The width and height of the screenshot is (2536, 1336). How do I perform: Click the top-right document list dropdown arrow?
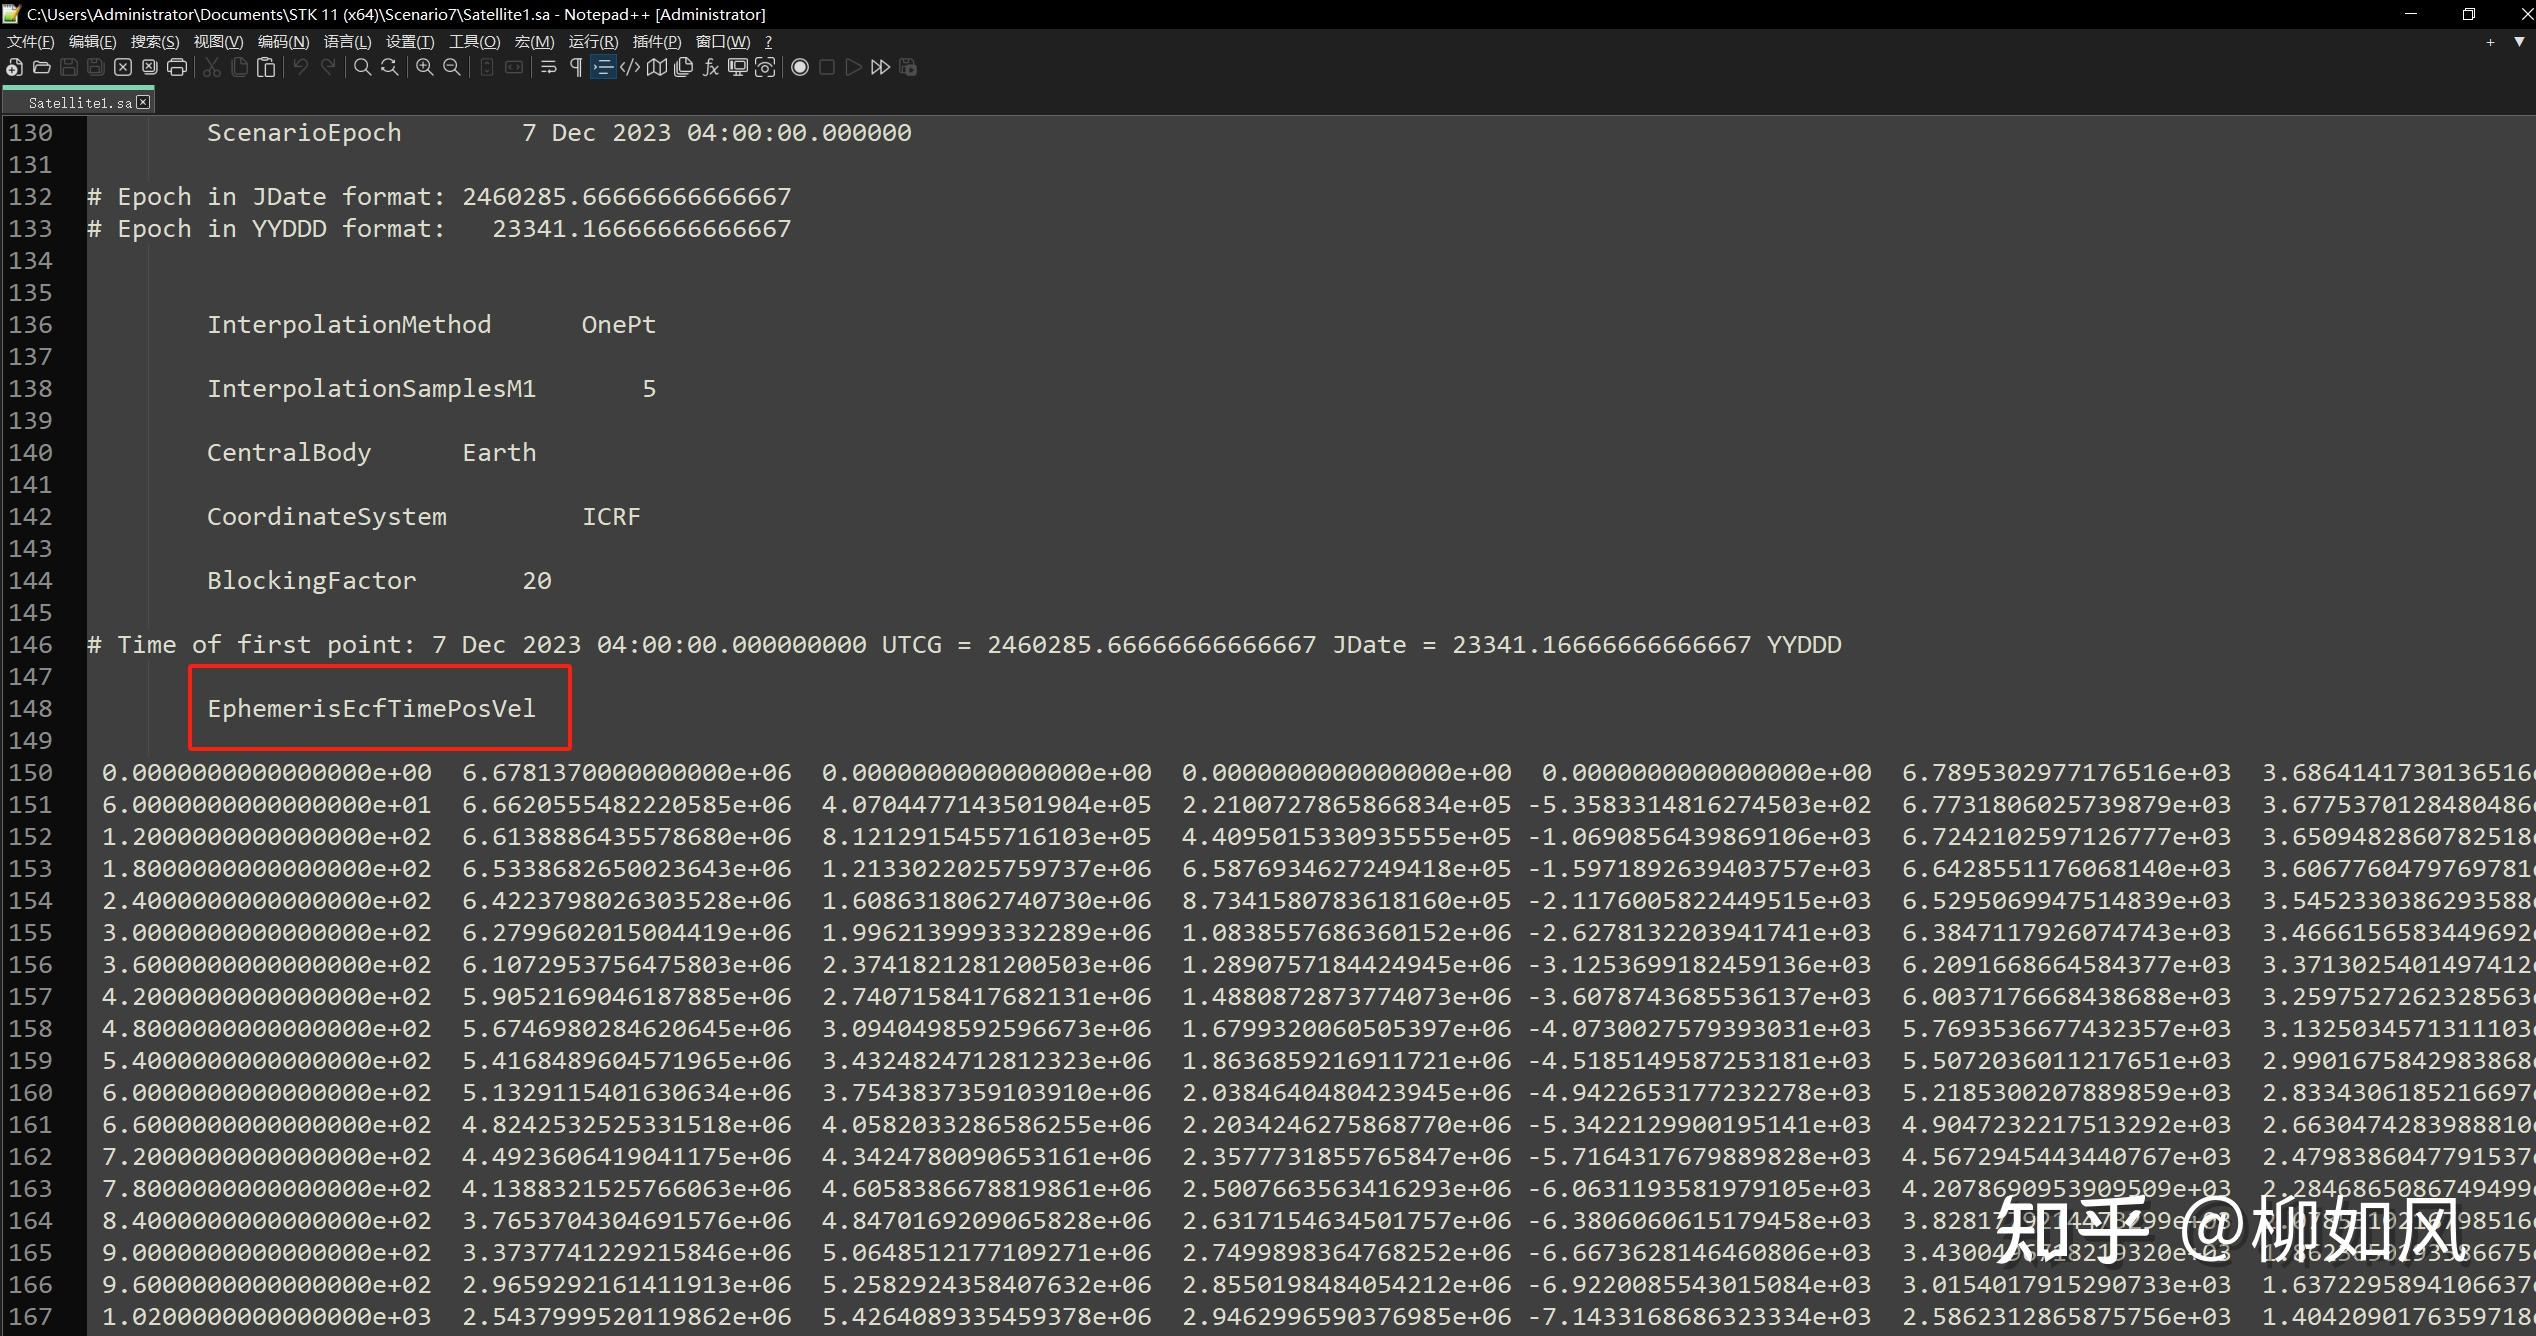pos(2519,41)
